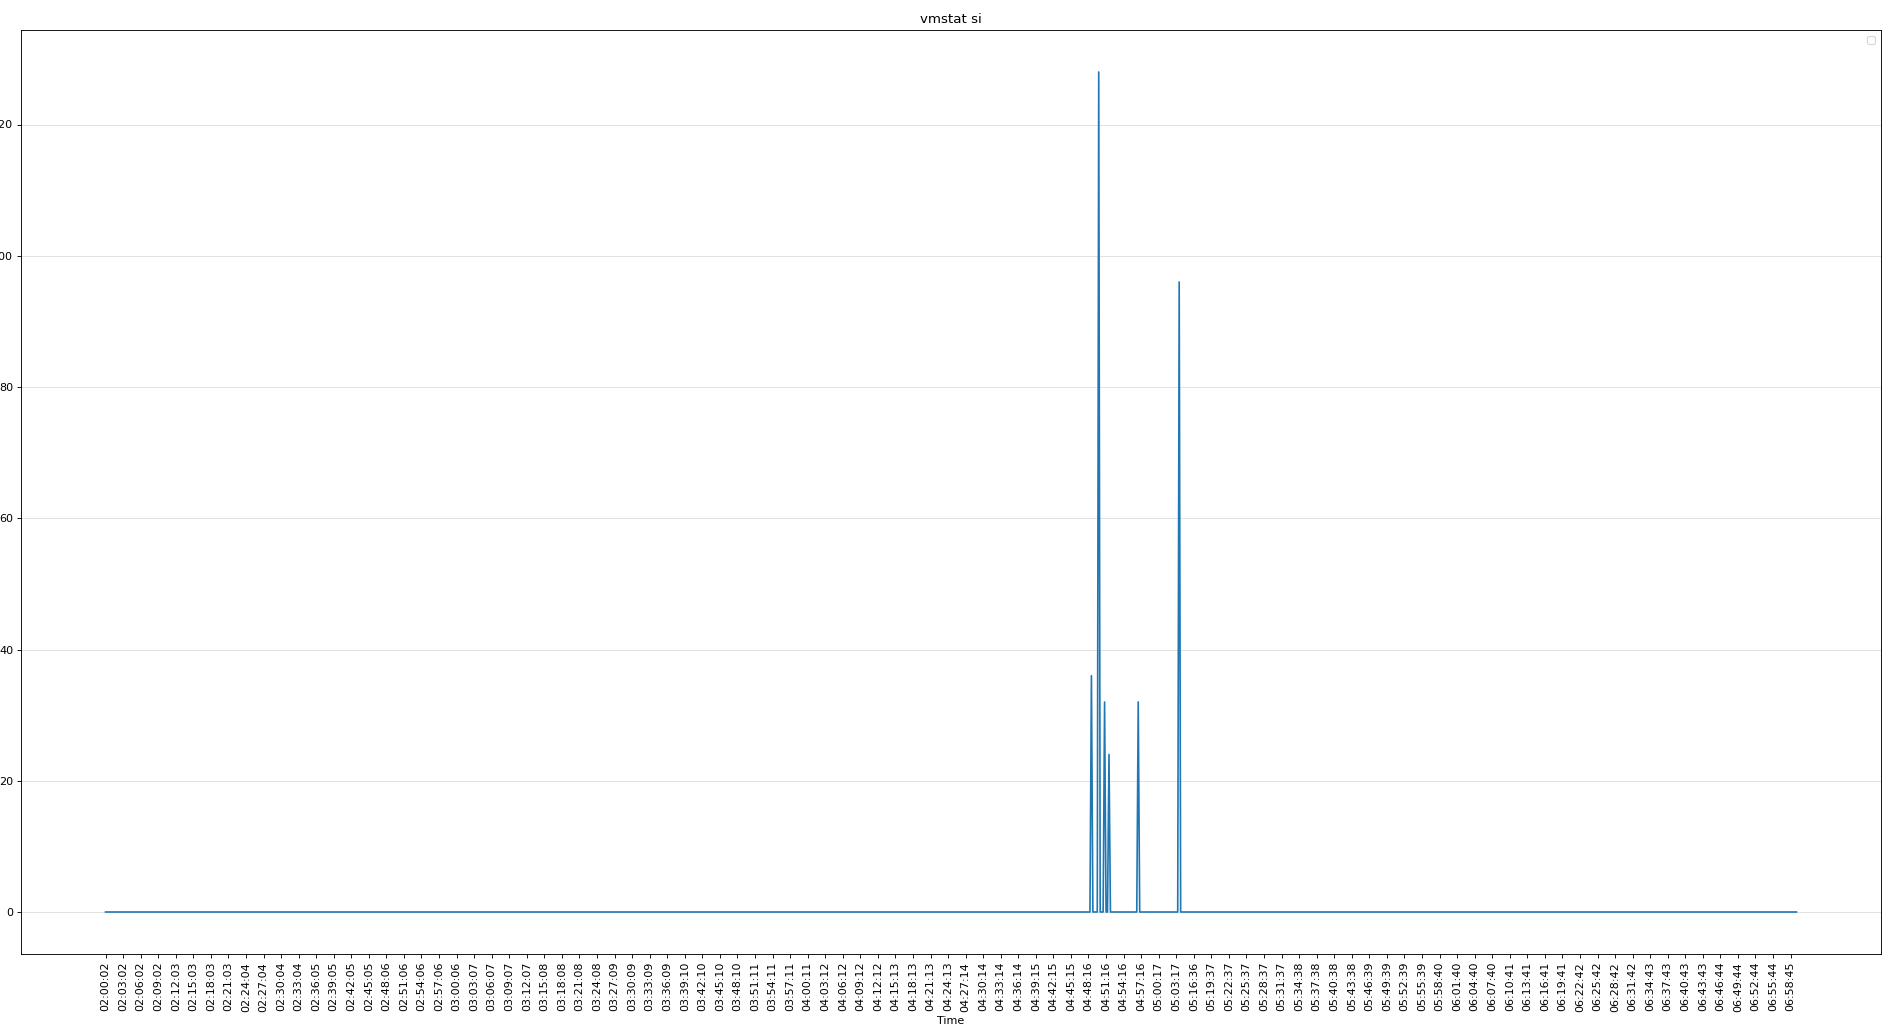Click the x-axis tick label '06:01:40'
1892x1032 pixels.
[1456, 988]
